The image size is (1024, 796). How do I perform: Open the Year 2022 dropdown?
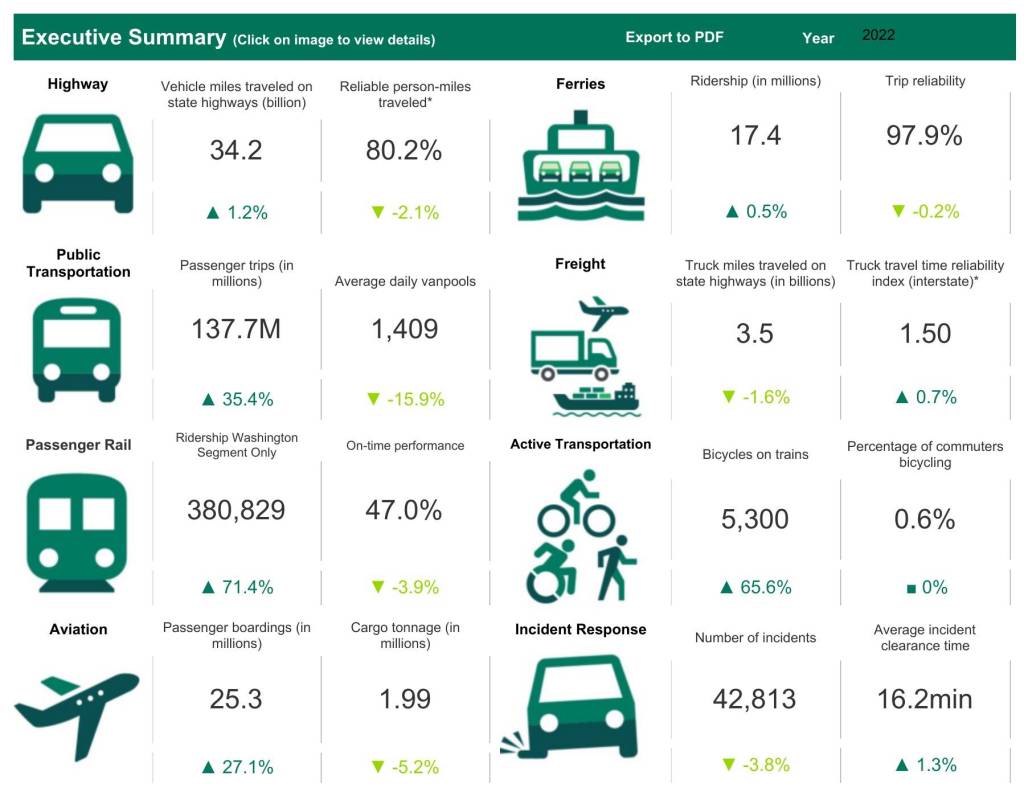pyautogui.click(x=878, y=35)
